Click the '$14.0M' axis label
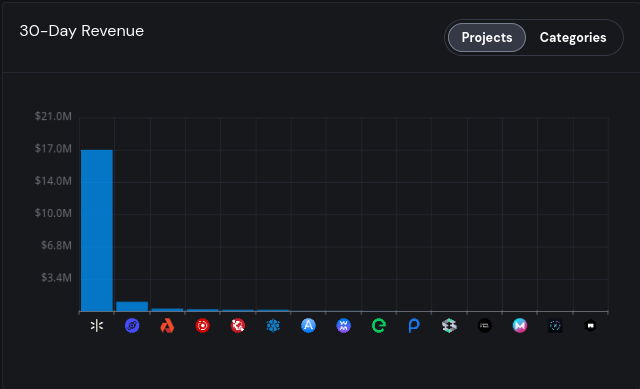This screenshot has height=389, width=640. click(x=53, y=181)
